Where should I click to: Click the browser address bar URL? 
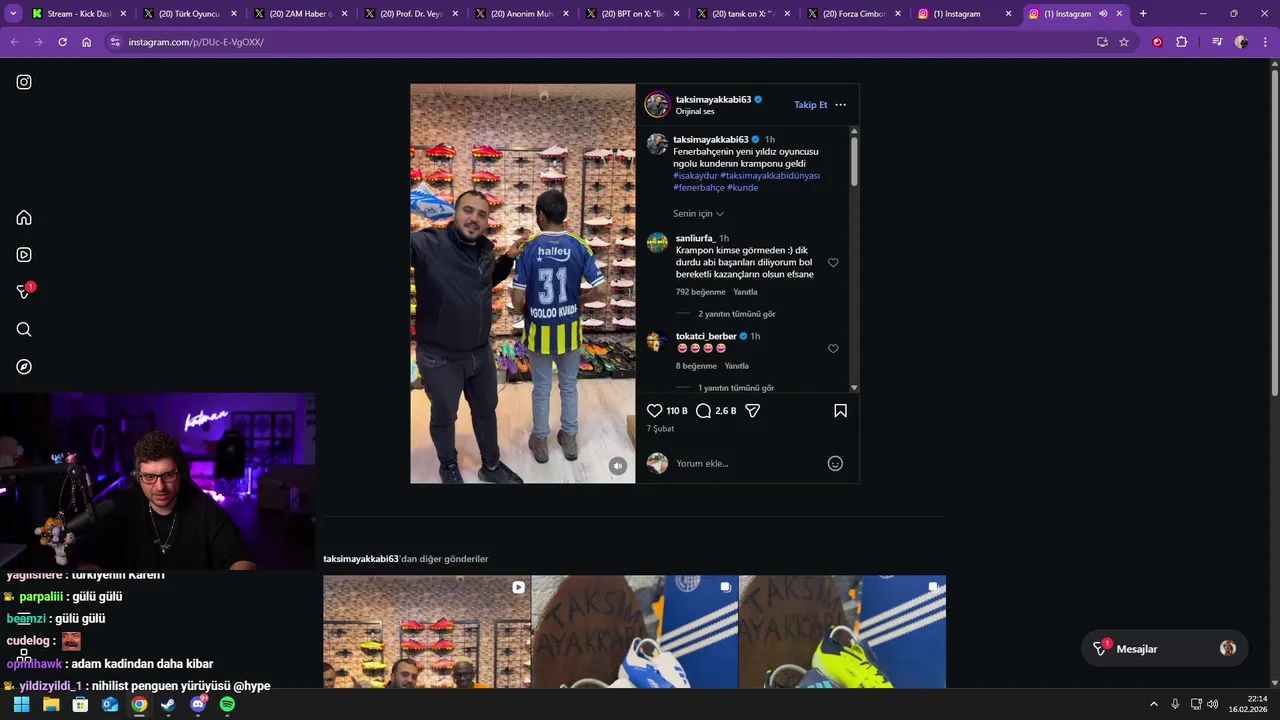point(196,42)
